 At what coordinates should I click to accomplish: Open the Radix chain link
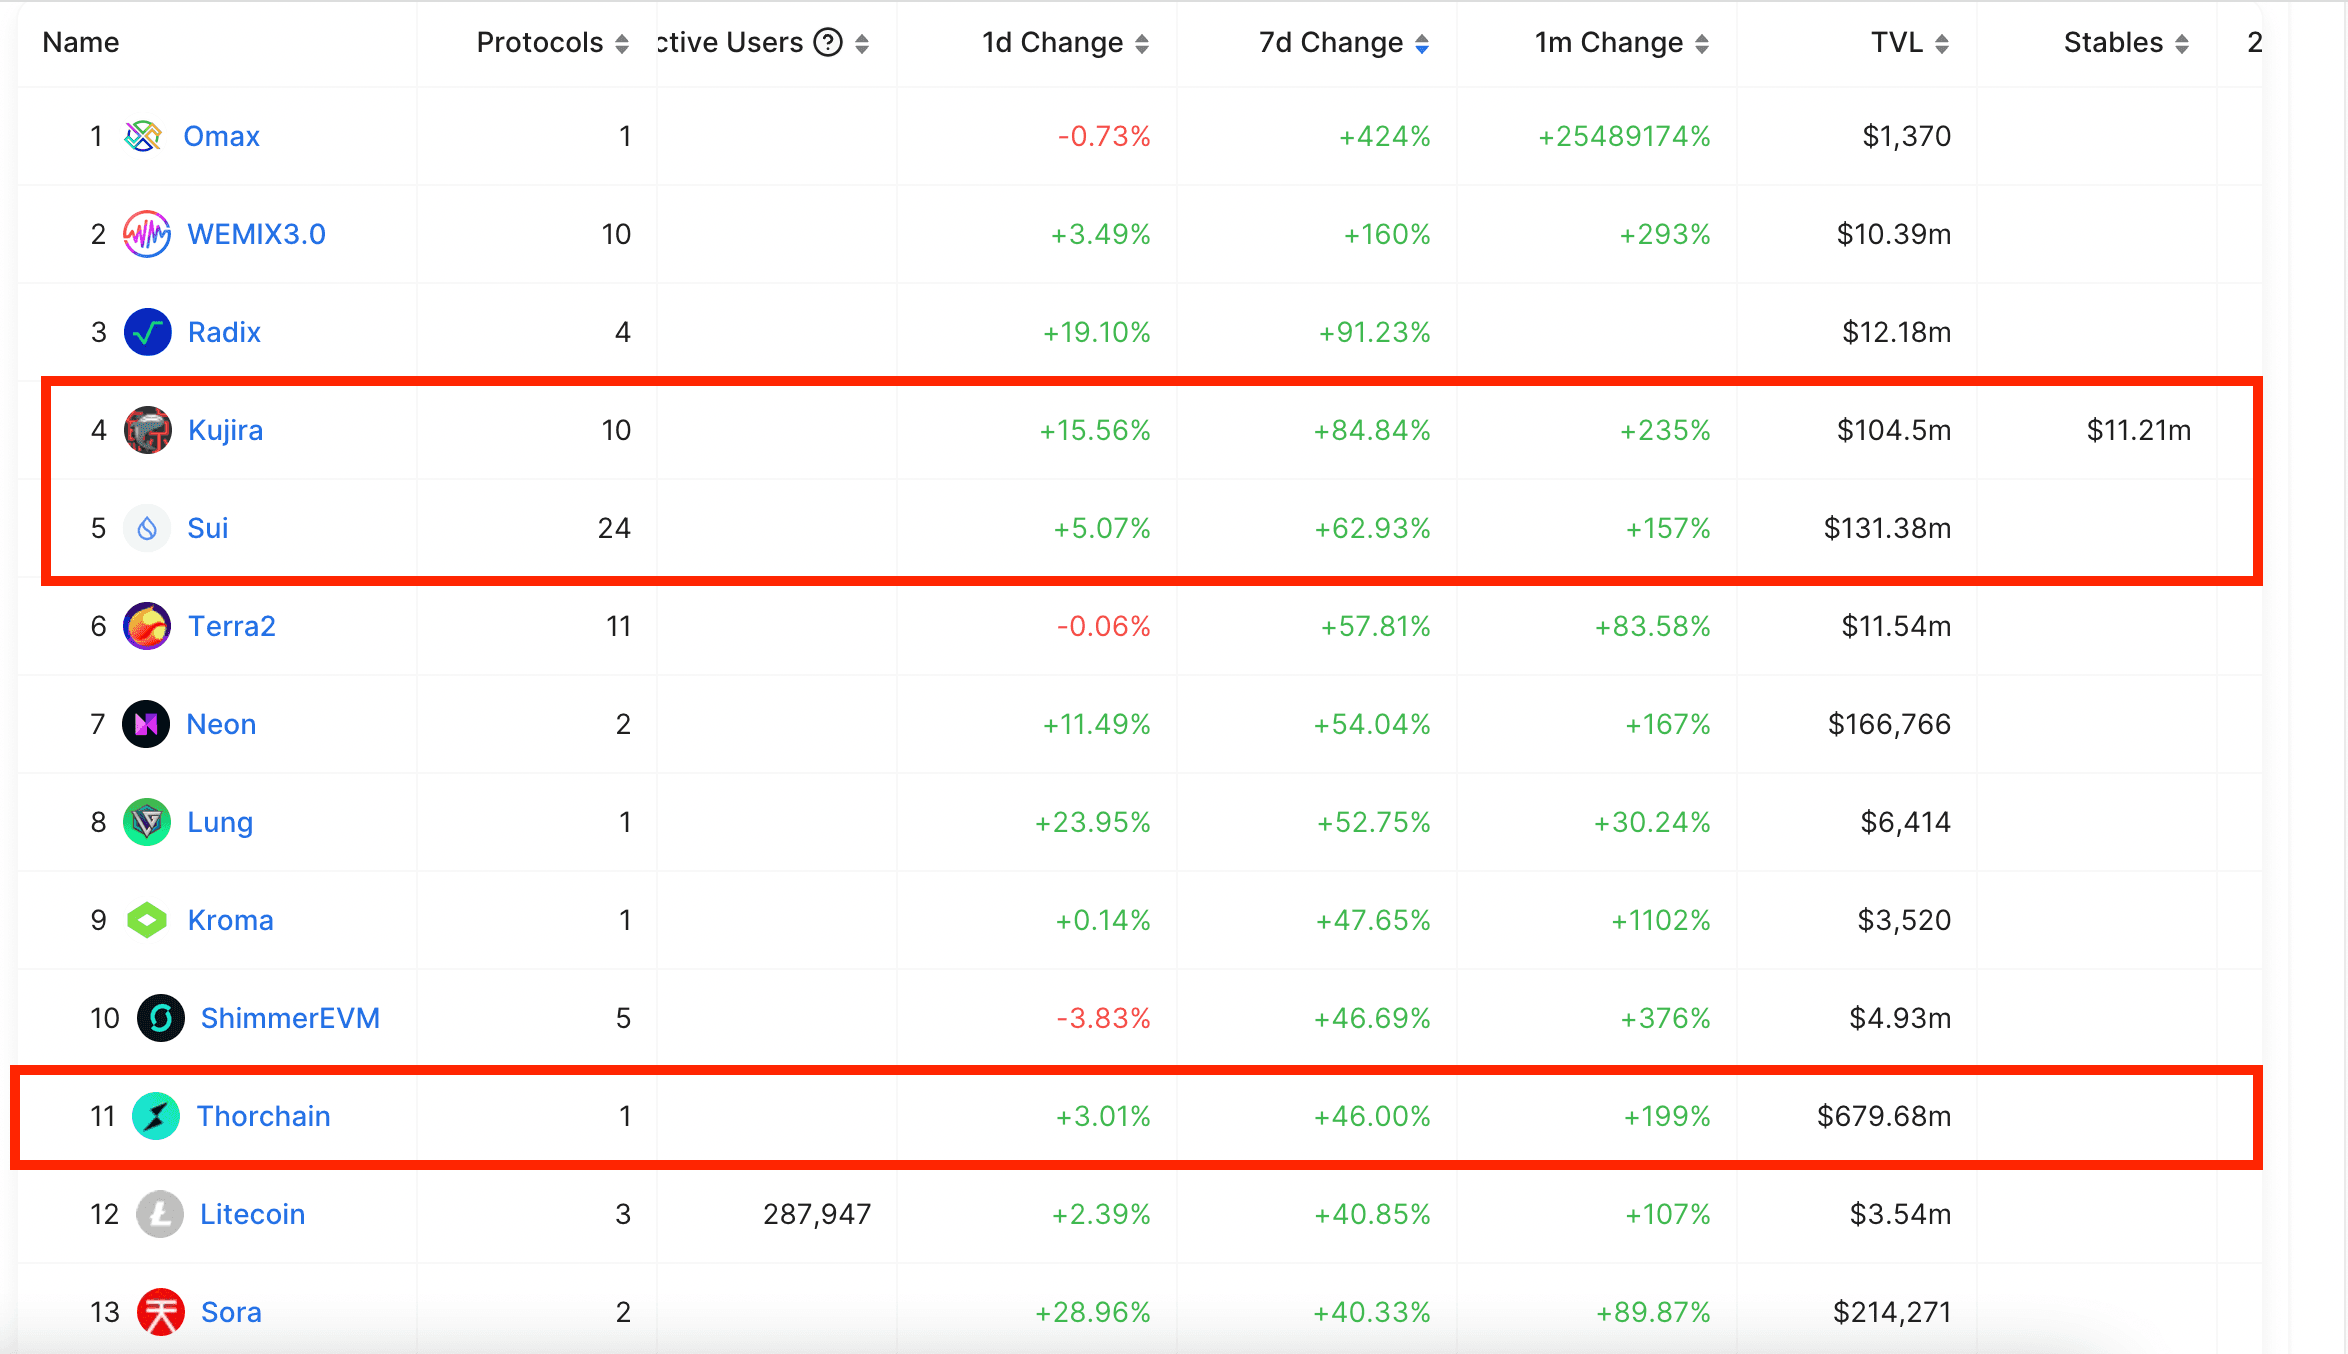224,332
